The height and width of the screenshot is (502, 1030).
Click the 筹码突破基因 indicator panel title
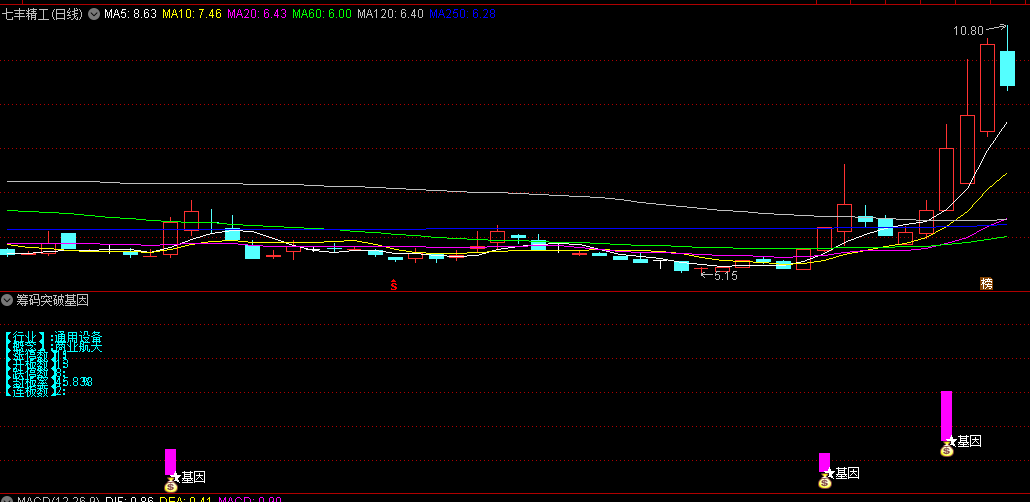tap(52, 300)
